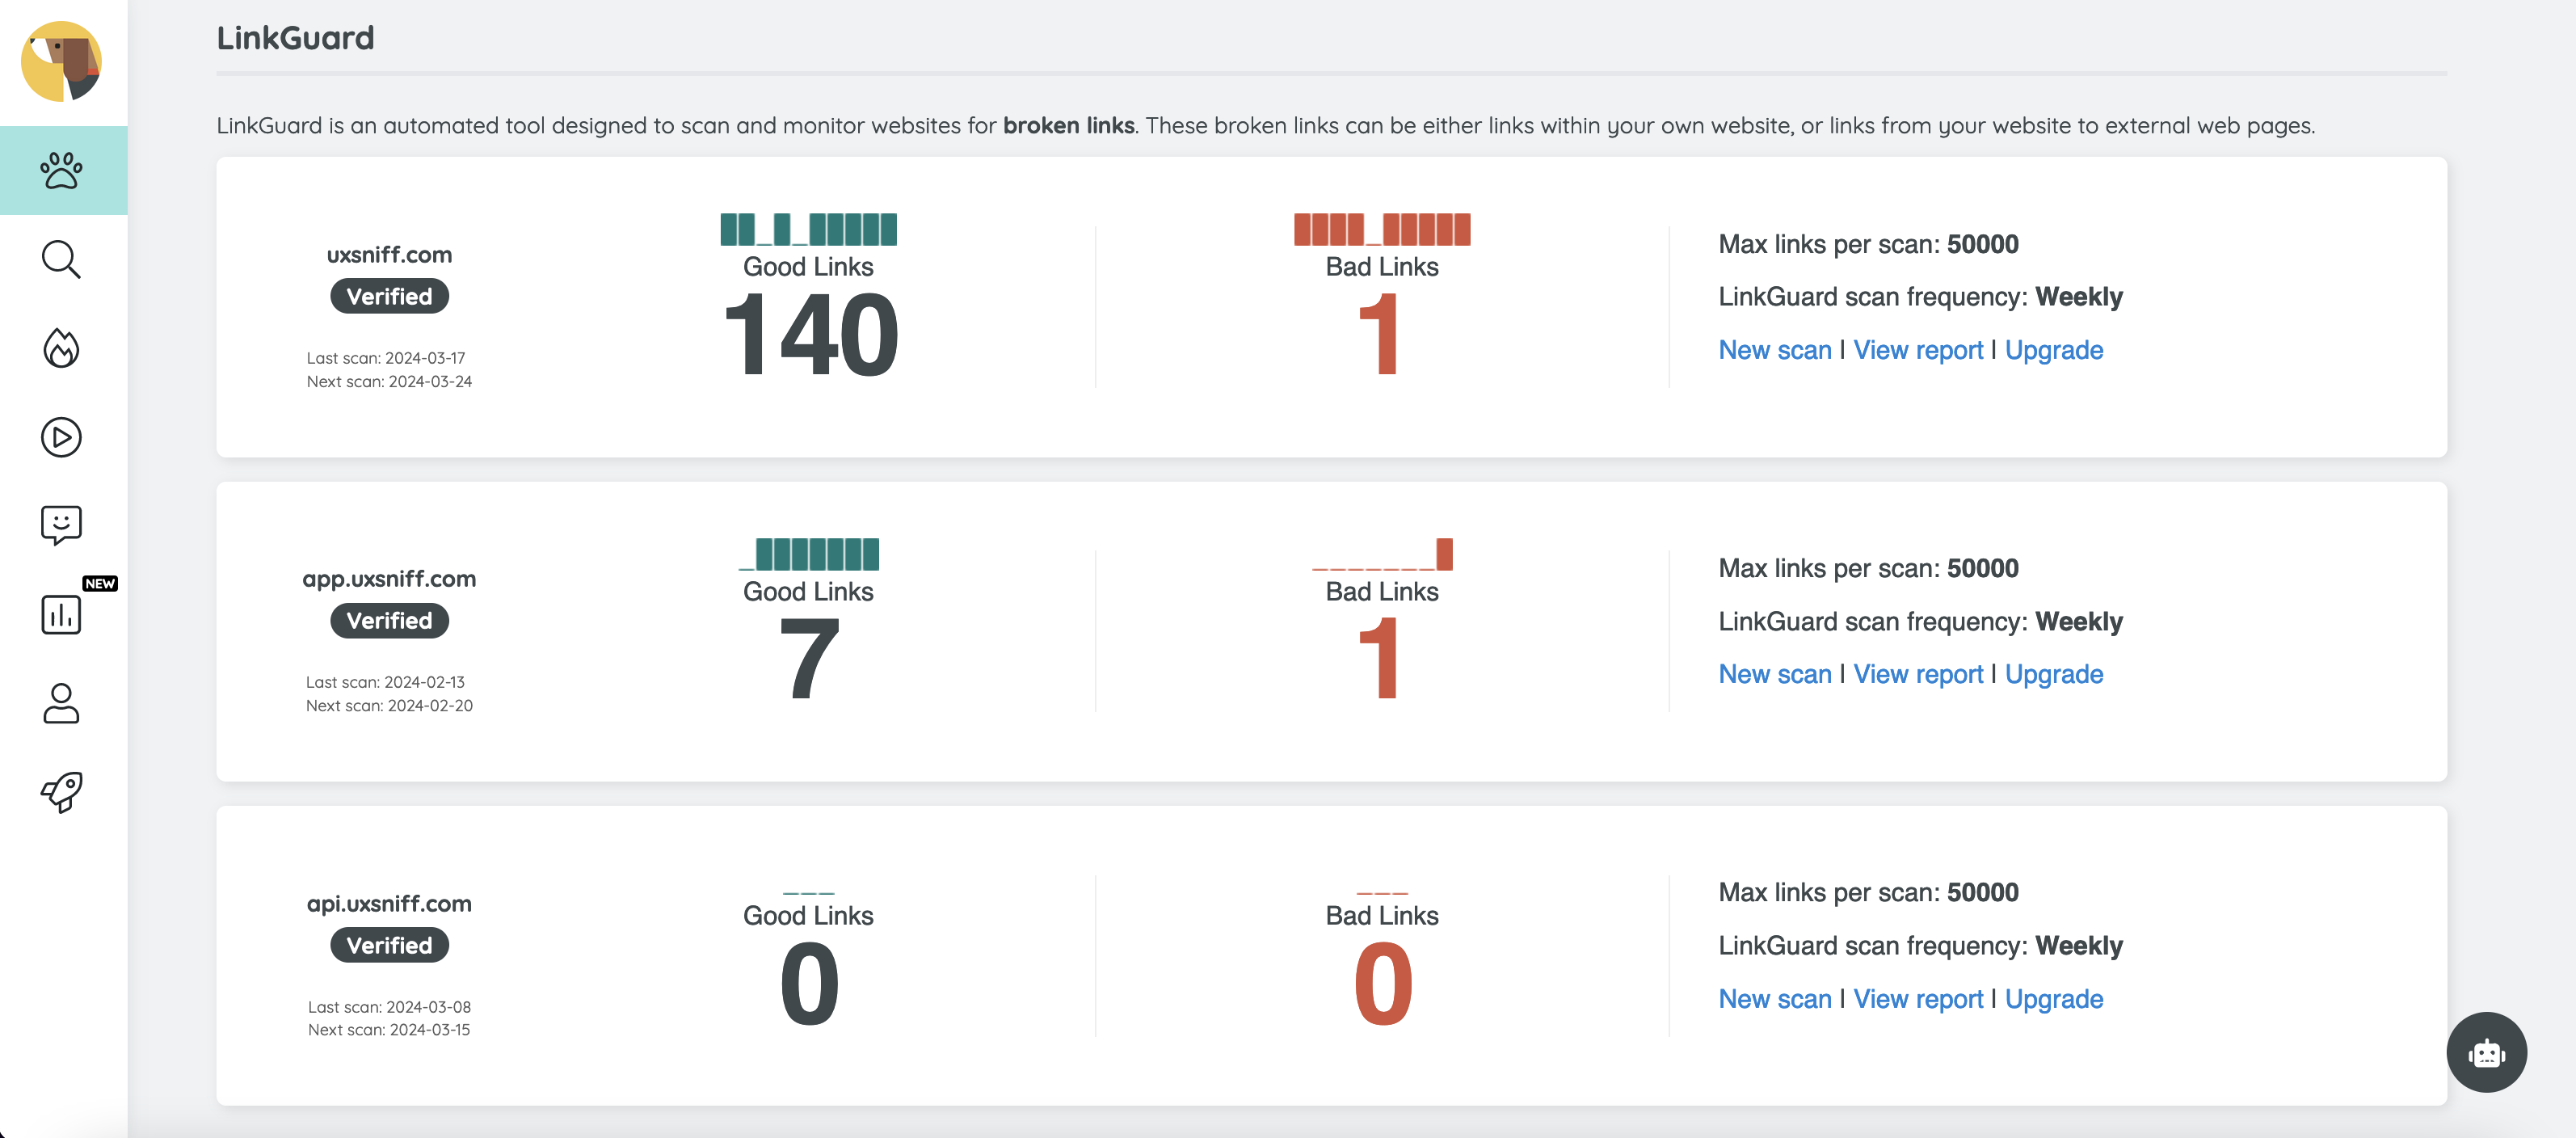Click Upgrade link for uxsniff.com

coord(2054,350)
